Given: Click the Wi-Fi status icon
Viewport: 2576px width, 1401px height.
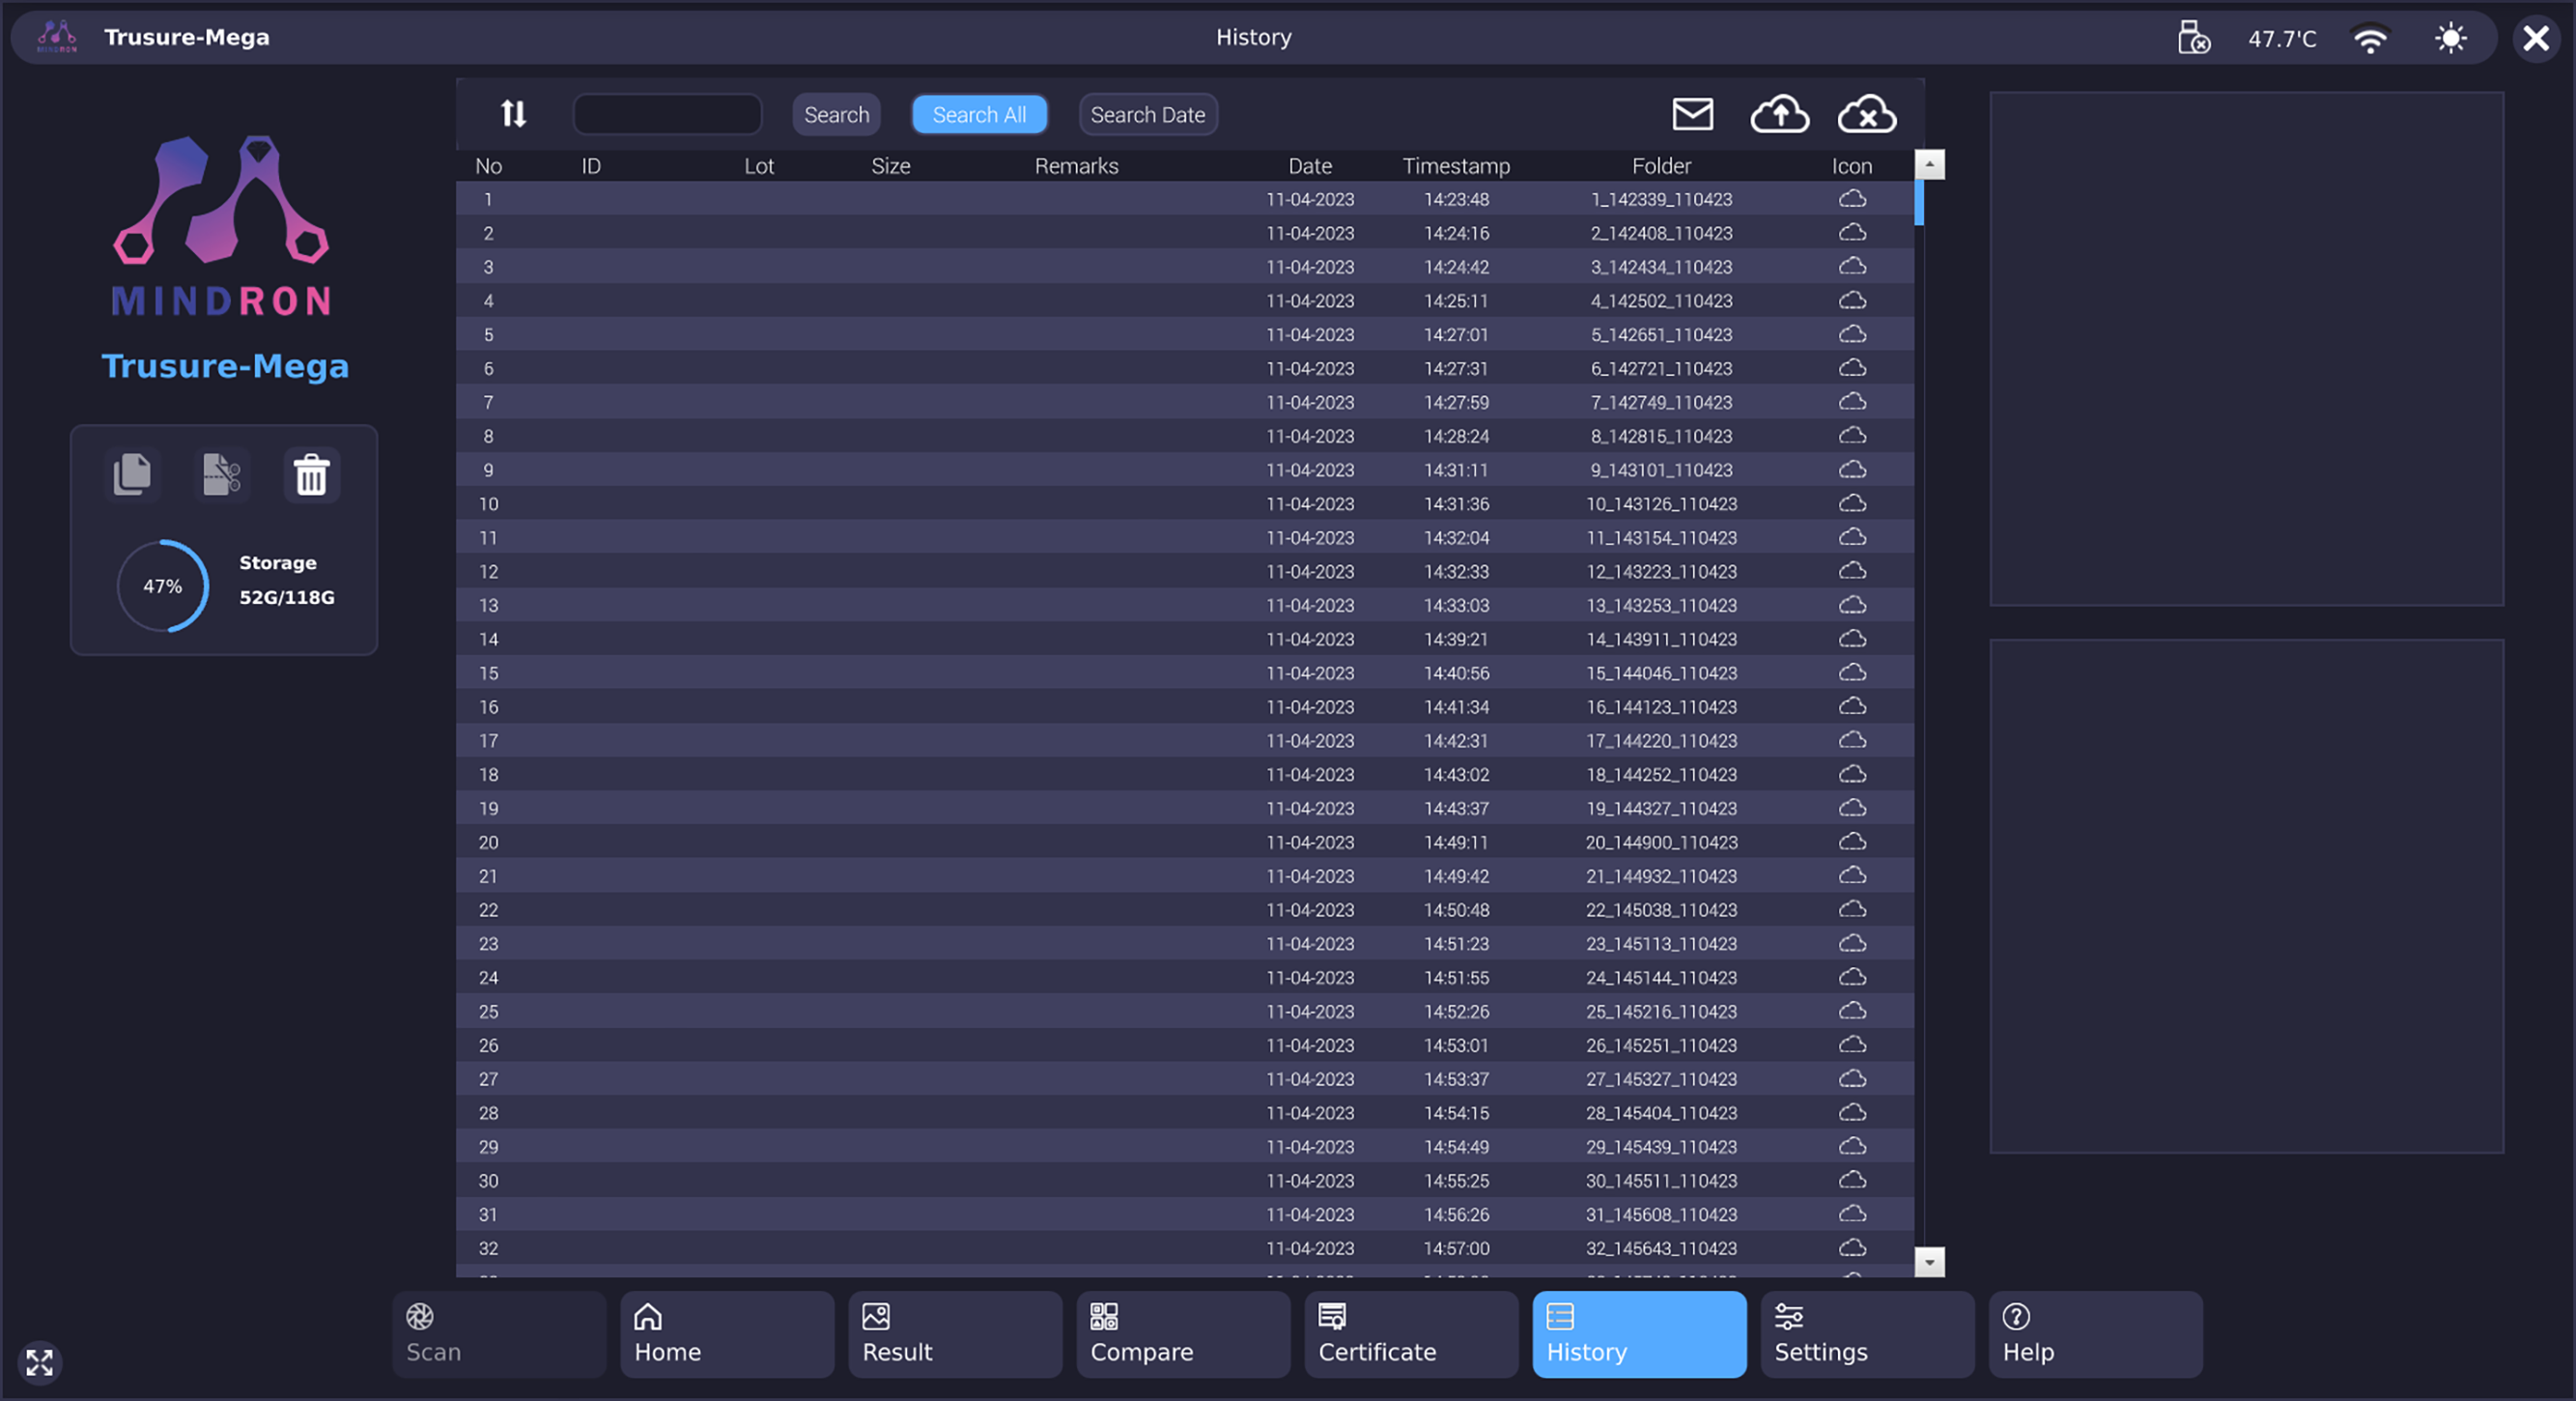Looking at the screenshot, I should tap(2370, 39).
